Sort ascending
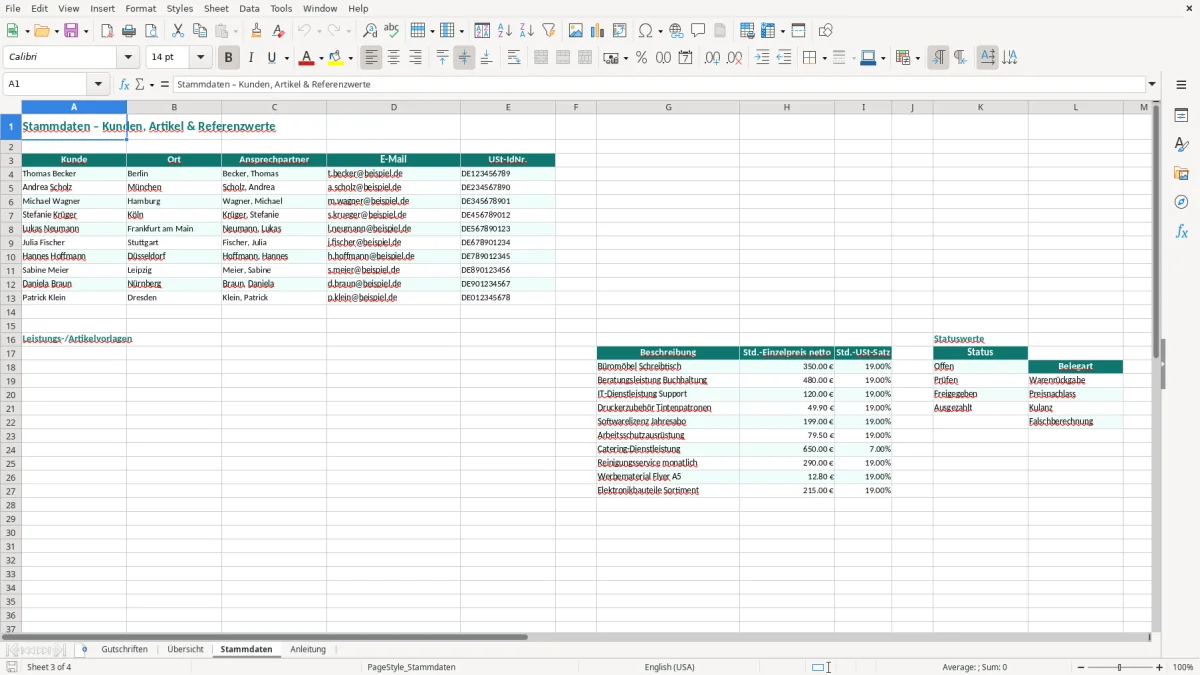Image resolution: width=1200 pixels, height=675 pixels. point(505,31)
